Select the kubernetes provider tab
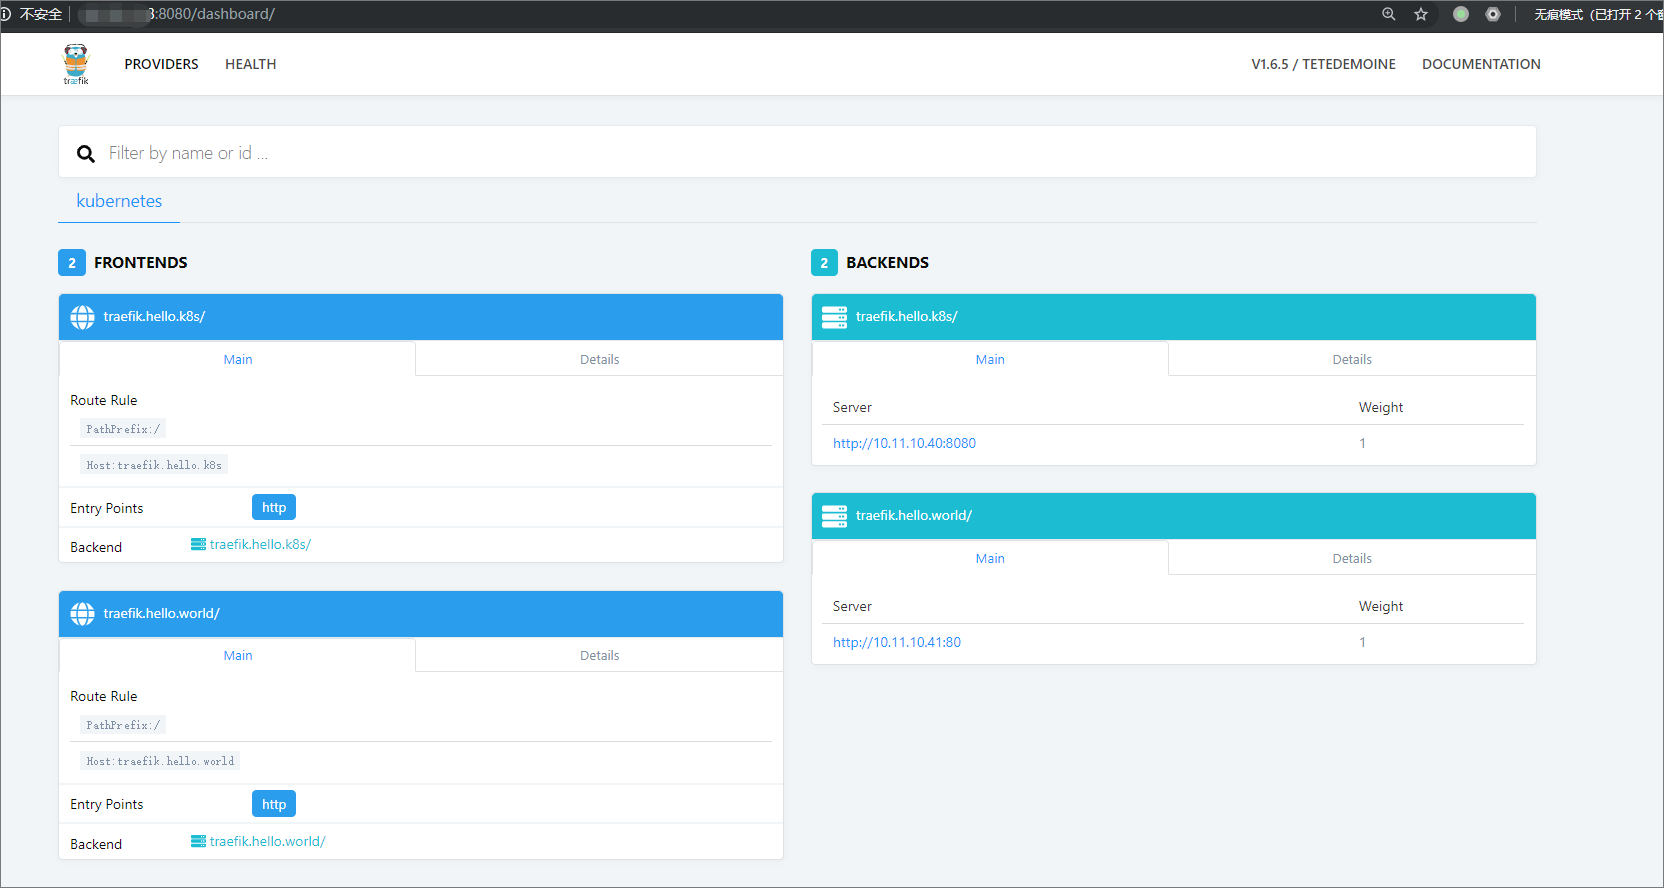 tap(119, 201)
